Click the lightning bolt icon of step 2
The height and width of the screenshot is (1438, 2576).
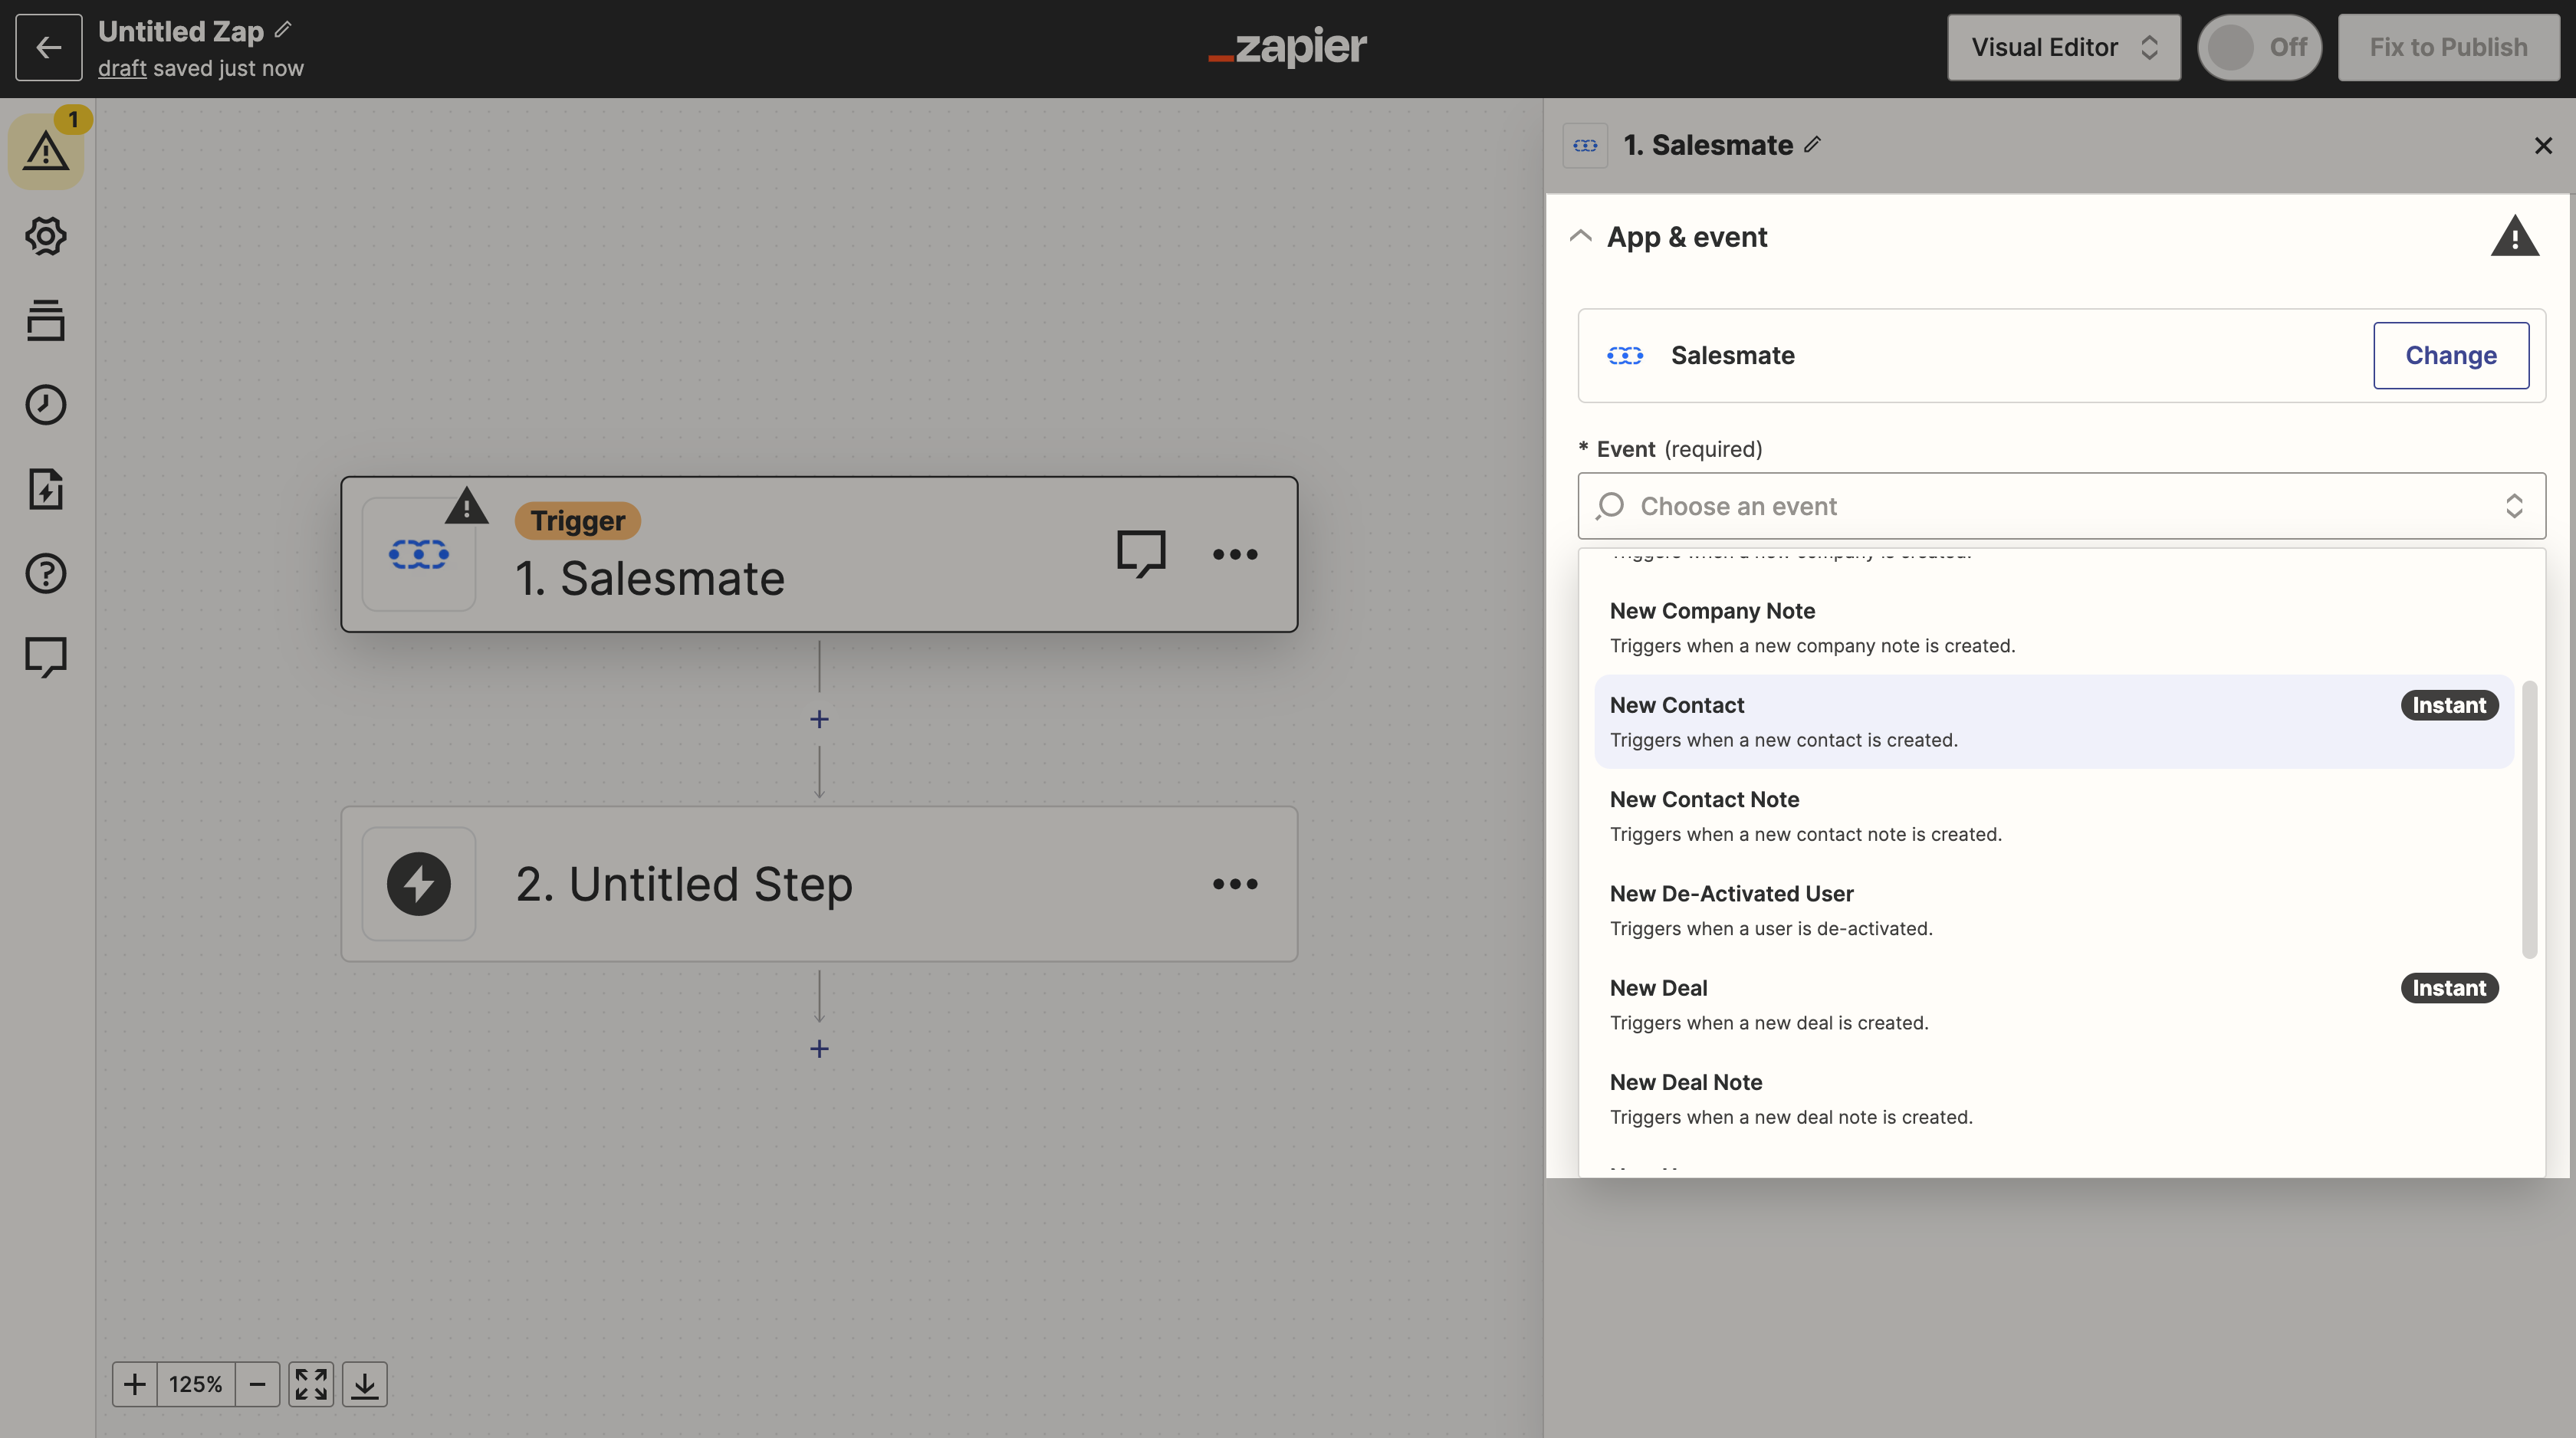click(x=418, y=884)
